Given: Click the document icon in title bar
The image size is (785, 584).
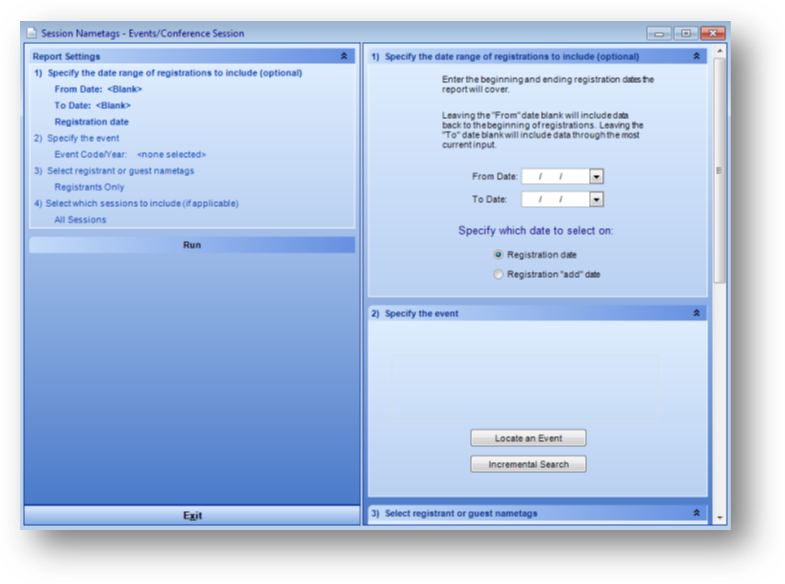Looking at the screenshot, I should click(31, 33).
